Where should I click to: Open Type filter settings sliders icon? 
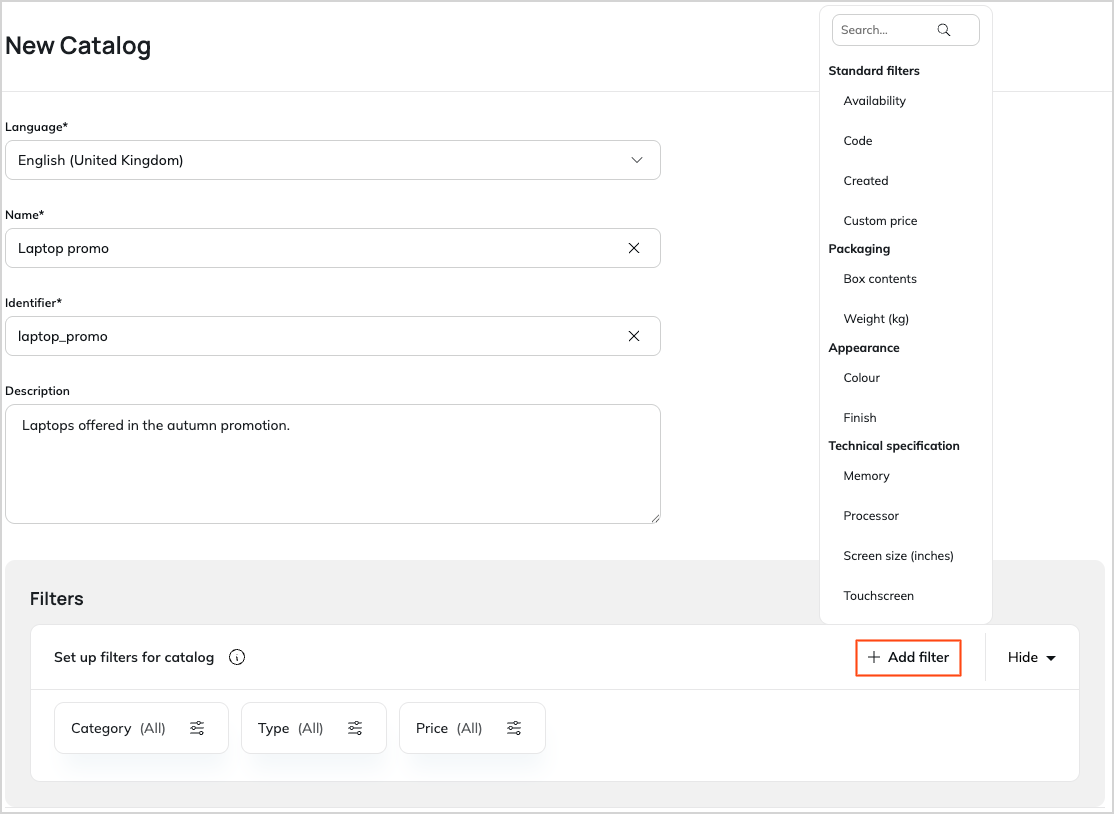click(x=355, y=728)
